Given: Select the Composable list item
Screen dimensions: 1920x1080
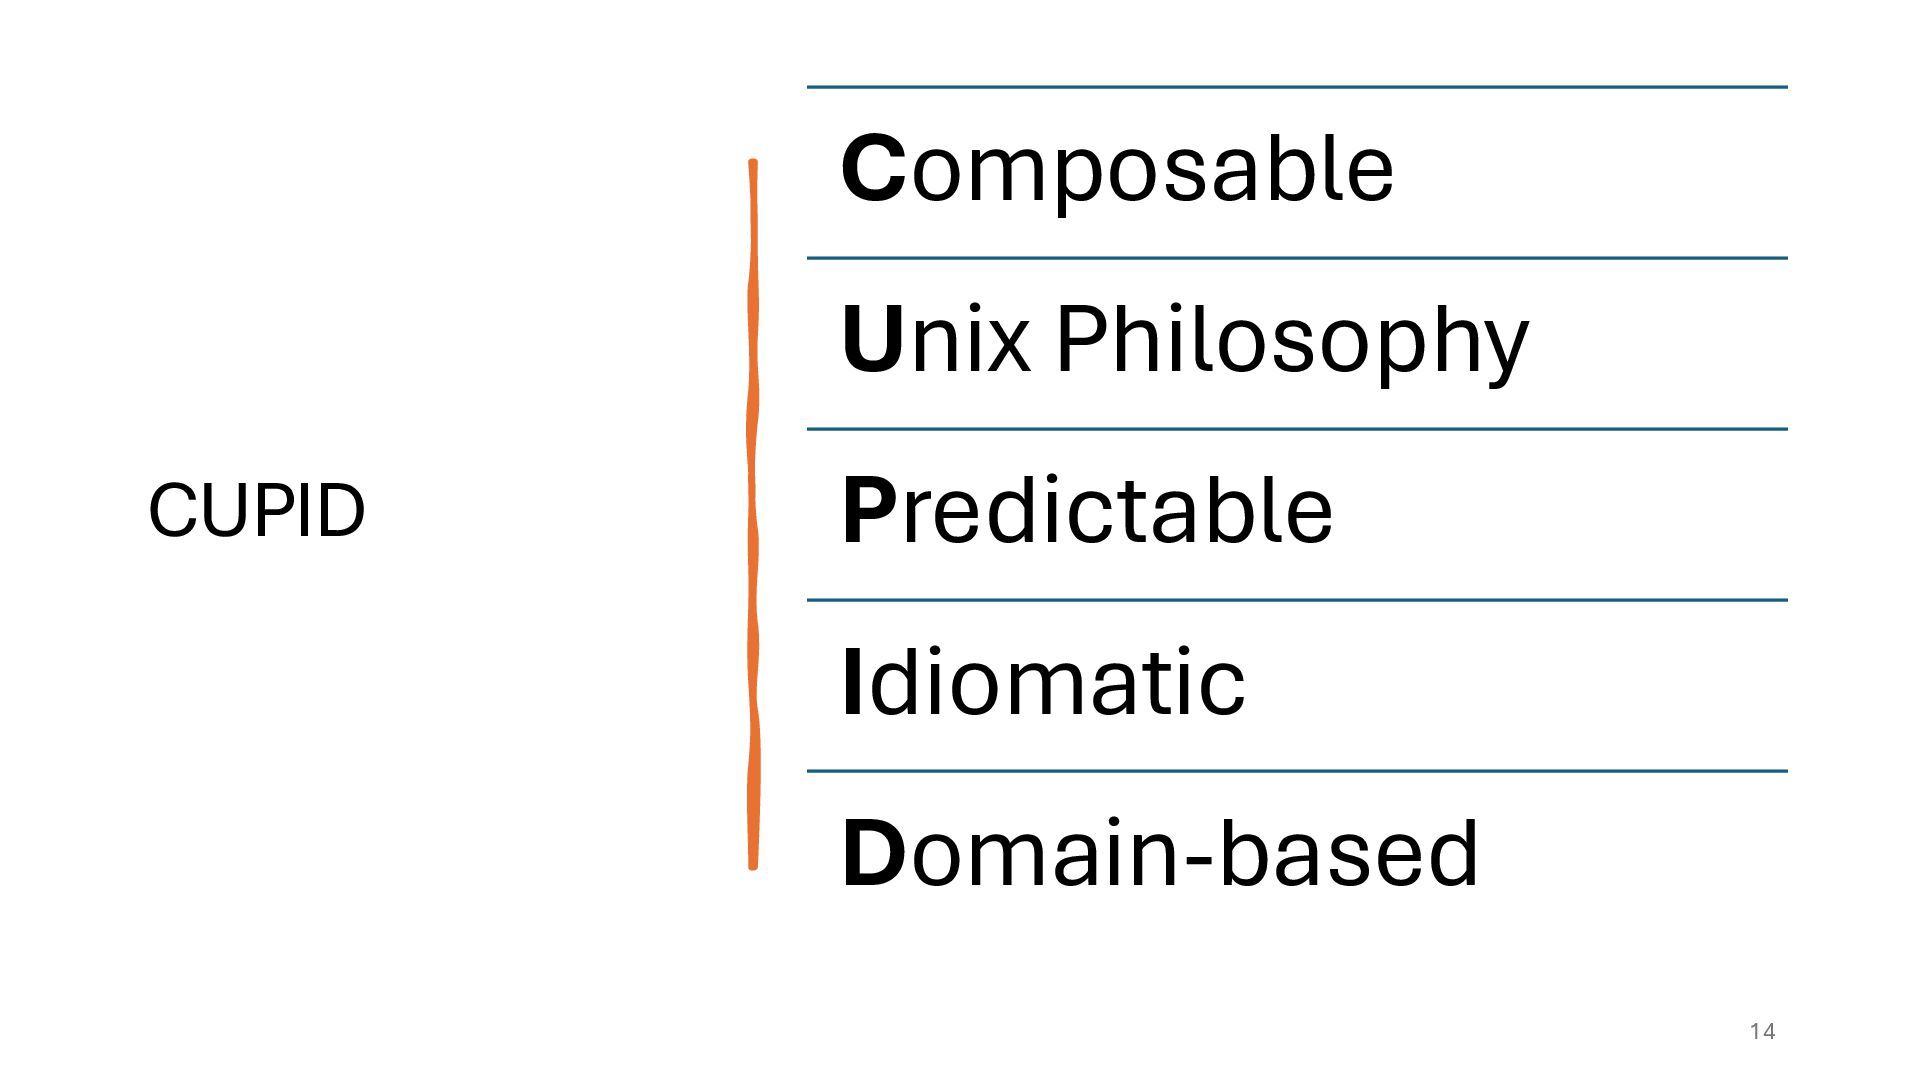Looking at the screenshot, I should tap(1117, 169).
